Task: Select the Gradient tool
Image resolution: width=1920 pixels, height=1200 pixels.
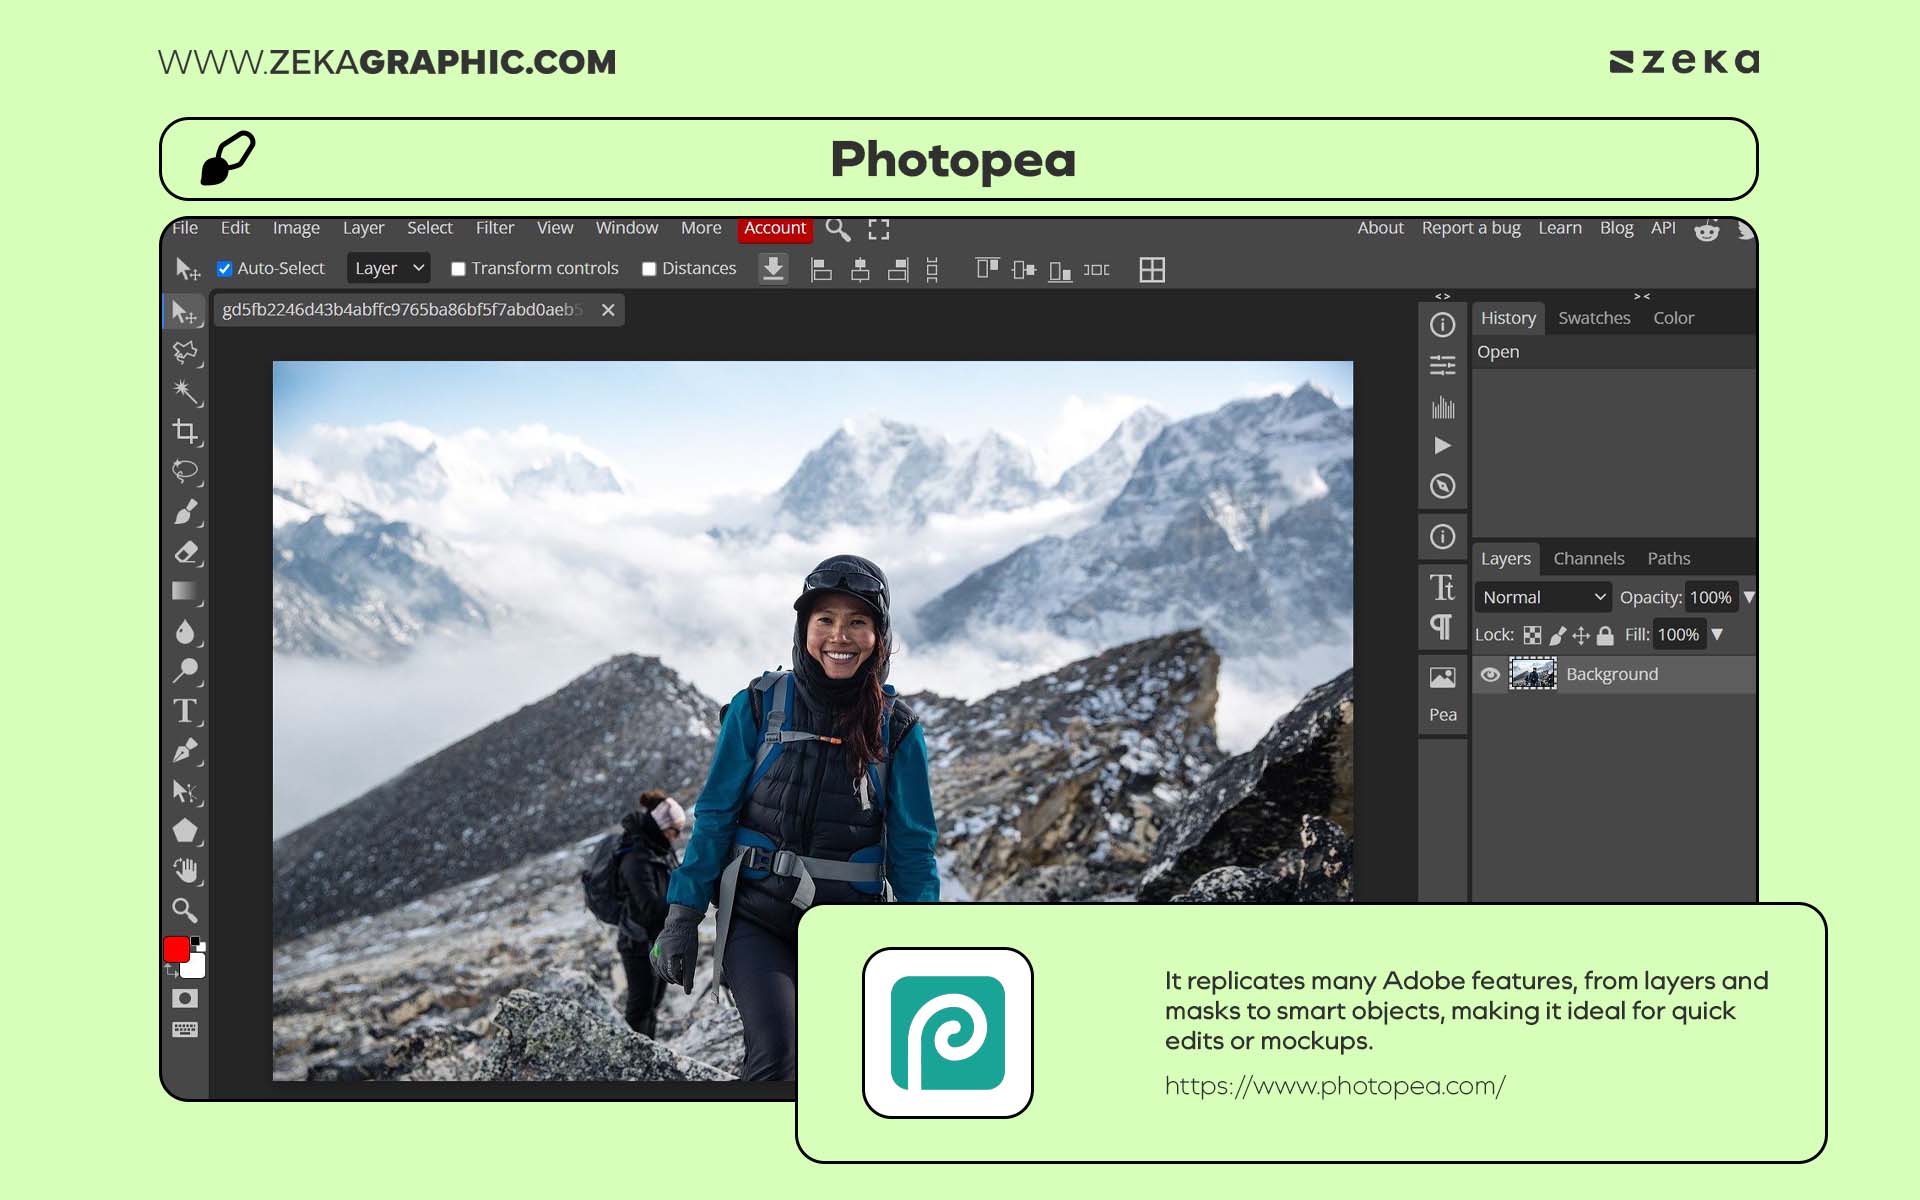Action: pos(185,592)
